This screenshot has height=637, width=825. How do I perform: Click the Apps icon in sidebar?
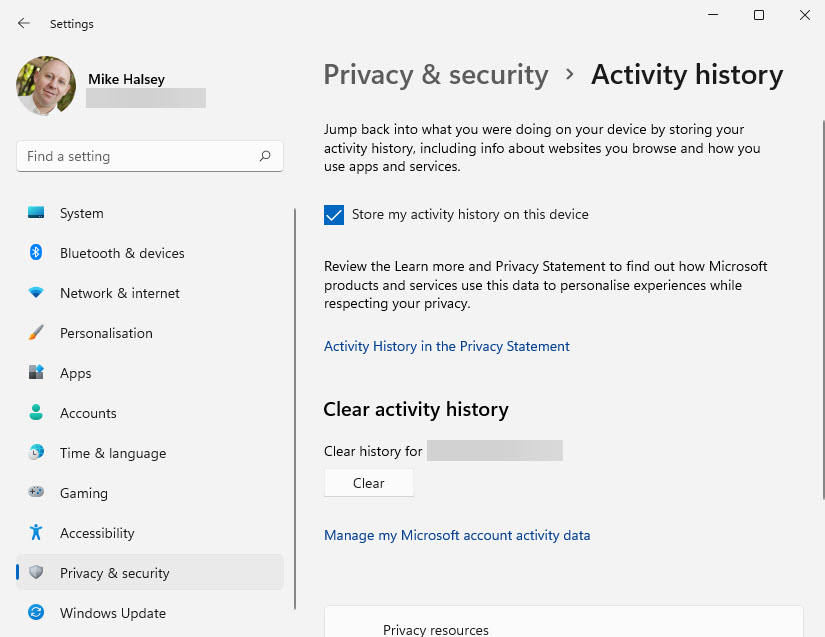[x=36, y=373]
